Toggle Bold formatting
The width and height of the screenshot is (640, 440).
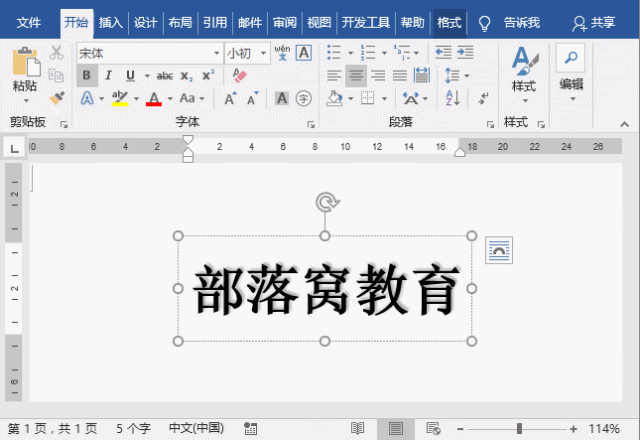tap(87, 76)
